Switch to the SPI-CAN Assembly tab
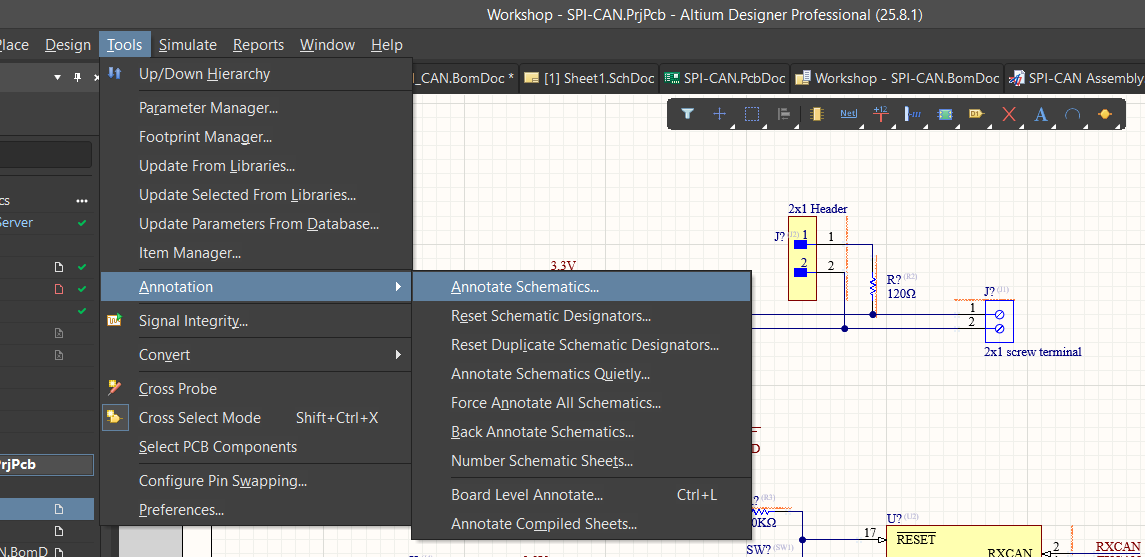 [1076, 78]
